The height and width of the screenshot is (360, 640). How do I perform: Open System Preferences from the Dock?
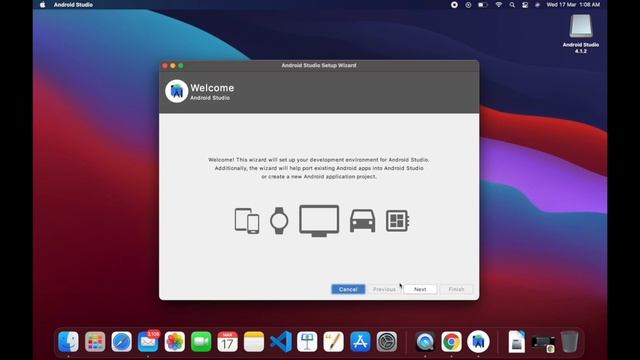pyautogui.click(x=387, y=342)
